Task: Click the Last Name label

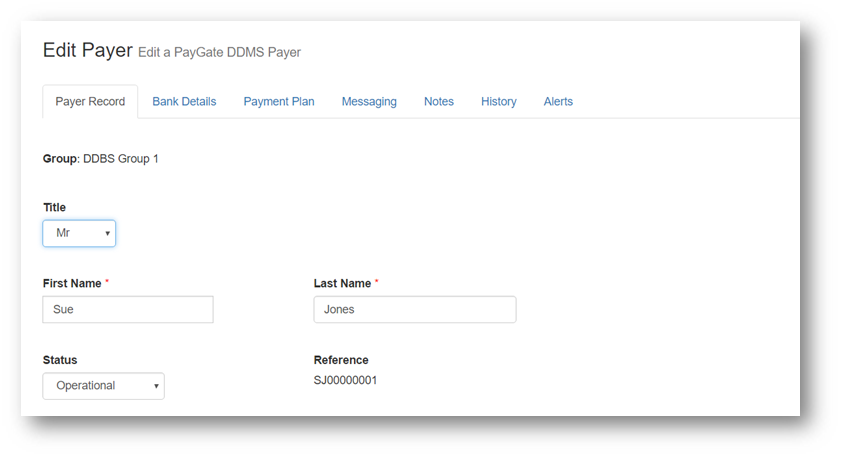Action: pyautogui.click(x=342, y=284)
